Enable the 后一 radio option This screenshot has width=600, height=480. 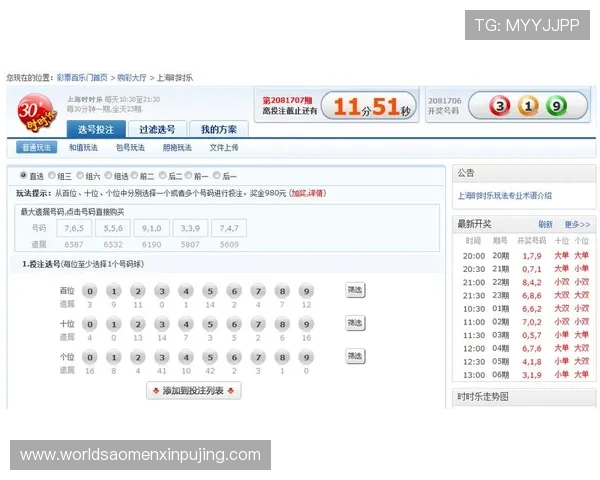217,175
